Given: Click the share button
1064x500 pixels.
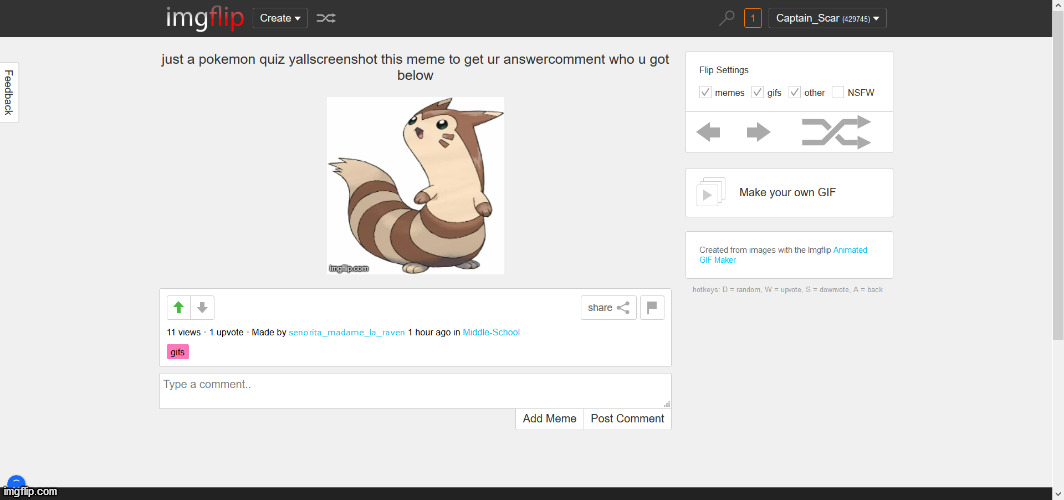Looking at the screenshot, I should [x=609, y=307].
